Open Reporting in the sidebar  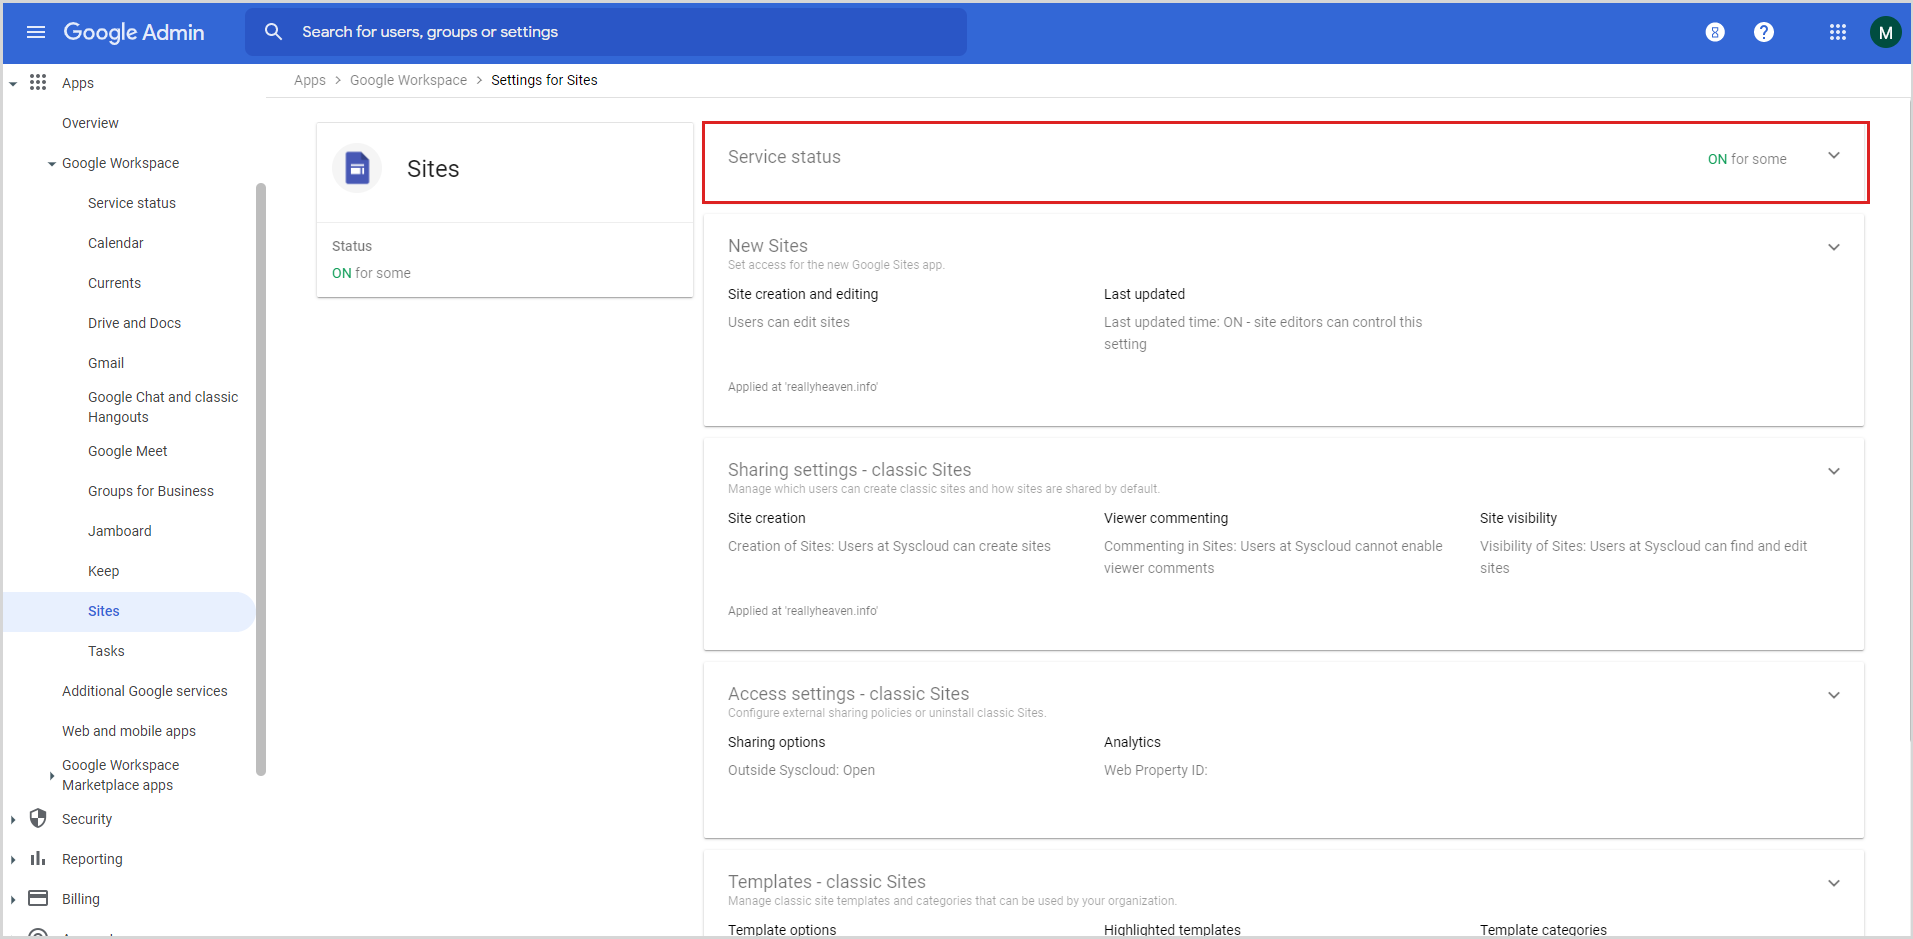coord(92,859)
